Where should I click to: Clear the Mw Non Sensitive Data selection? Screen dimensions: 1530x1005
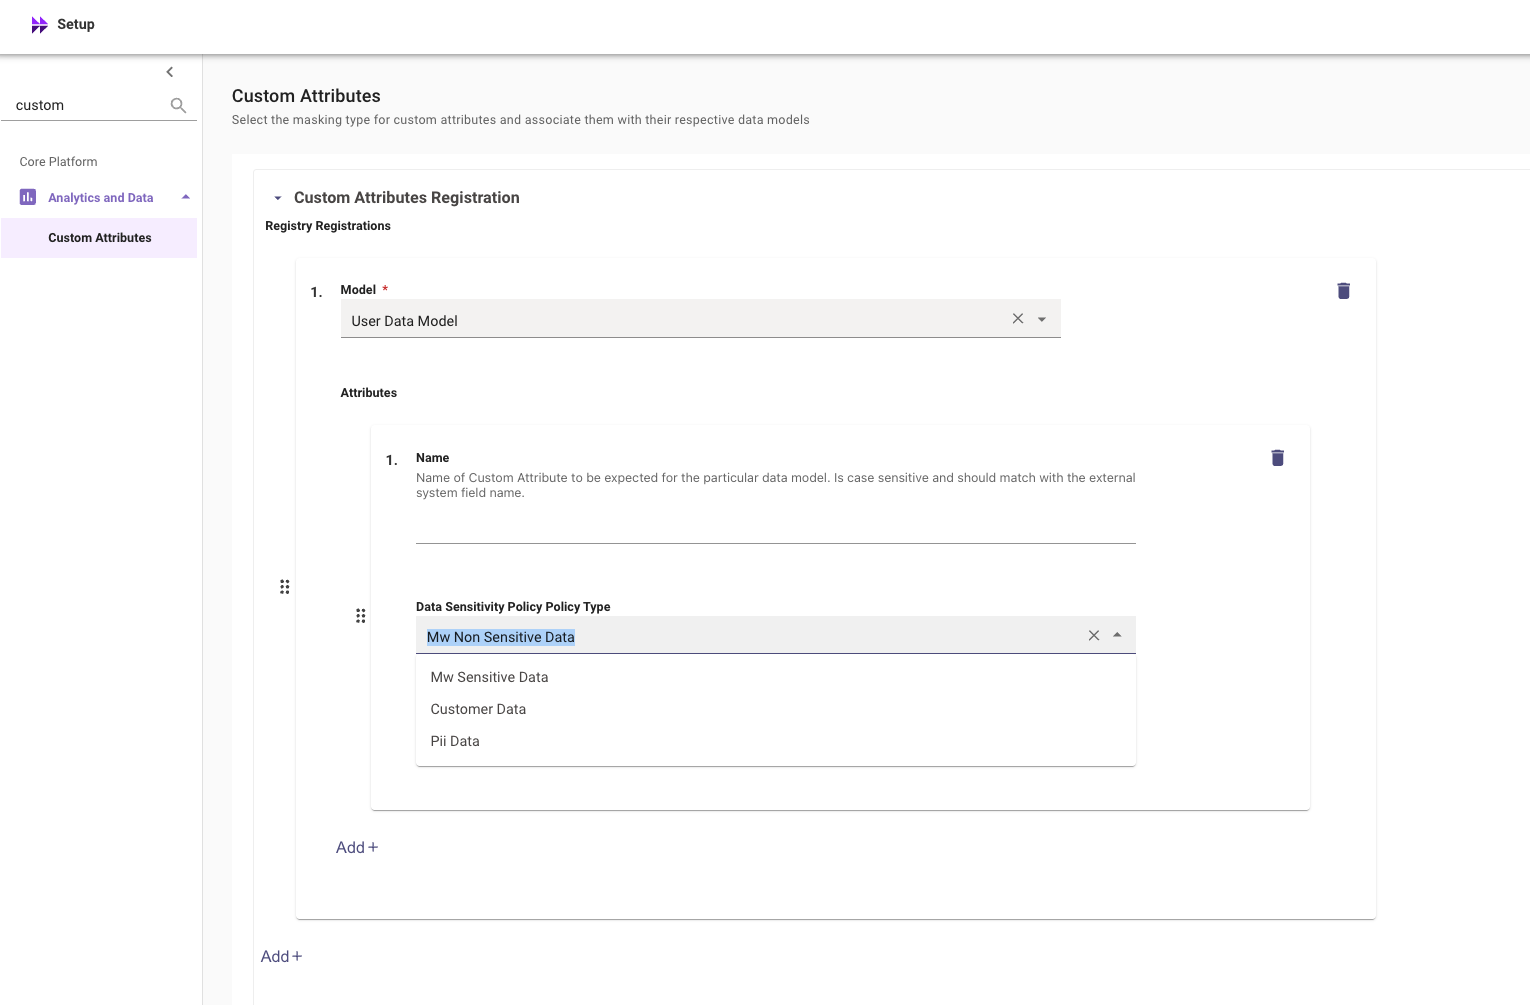click(1094, 635)
